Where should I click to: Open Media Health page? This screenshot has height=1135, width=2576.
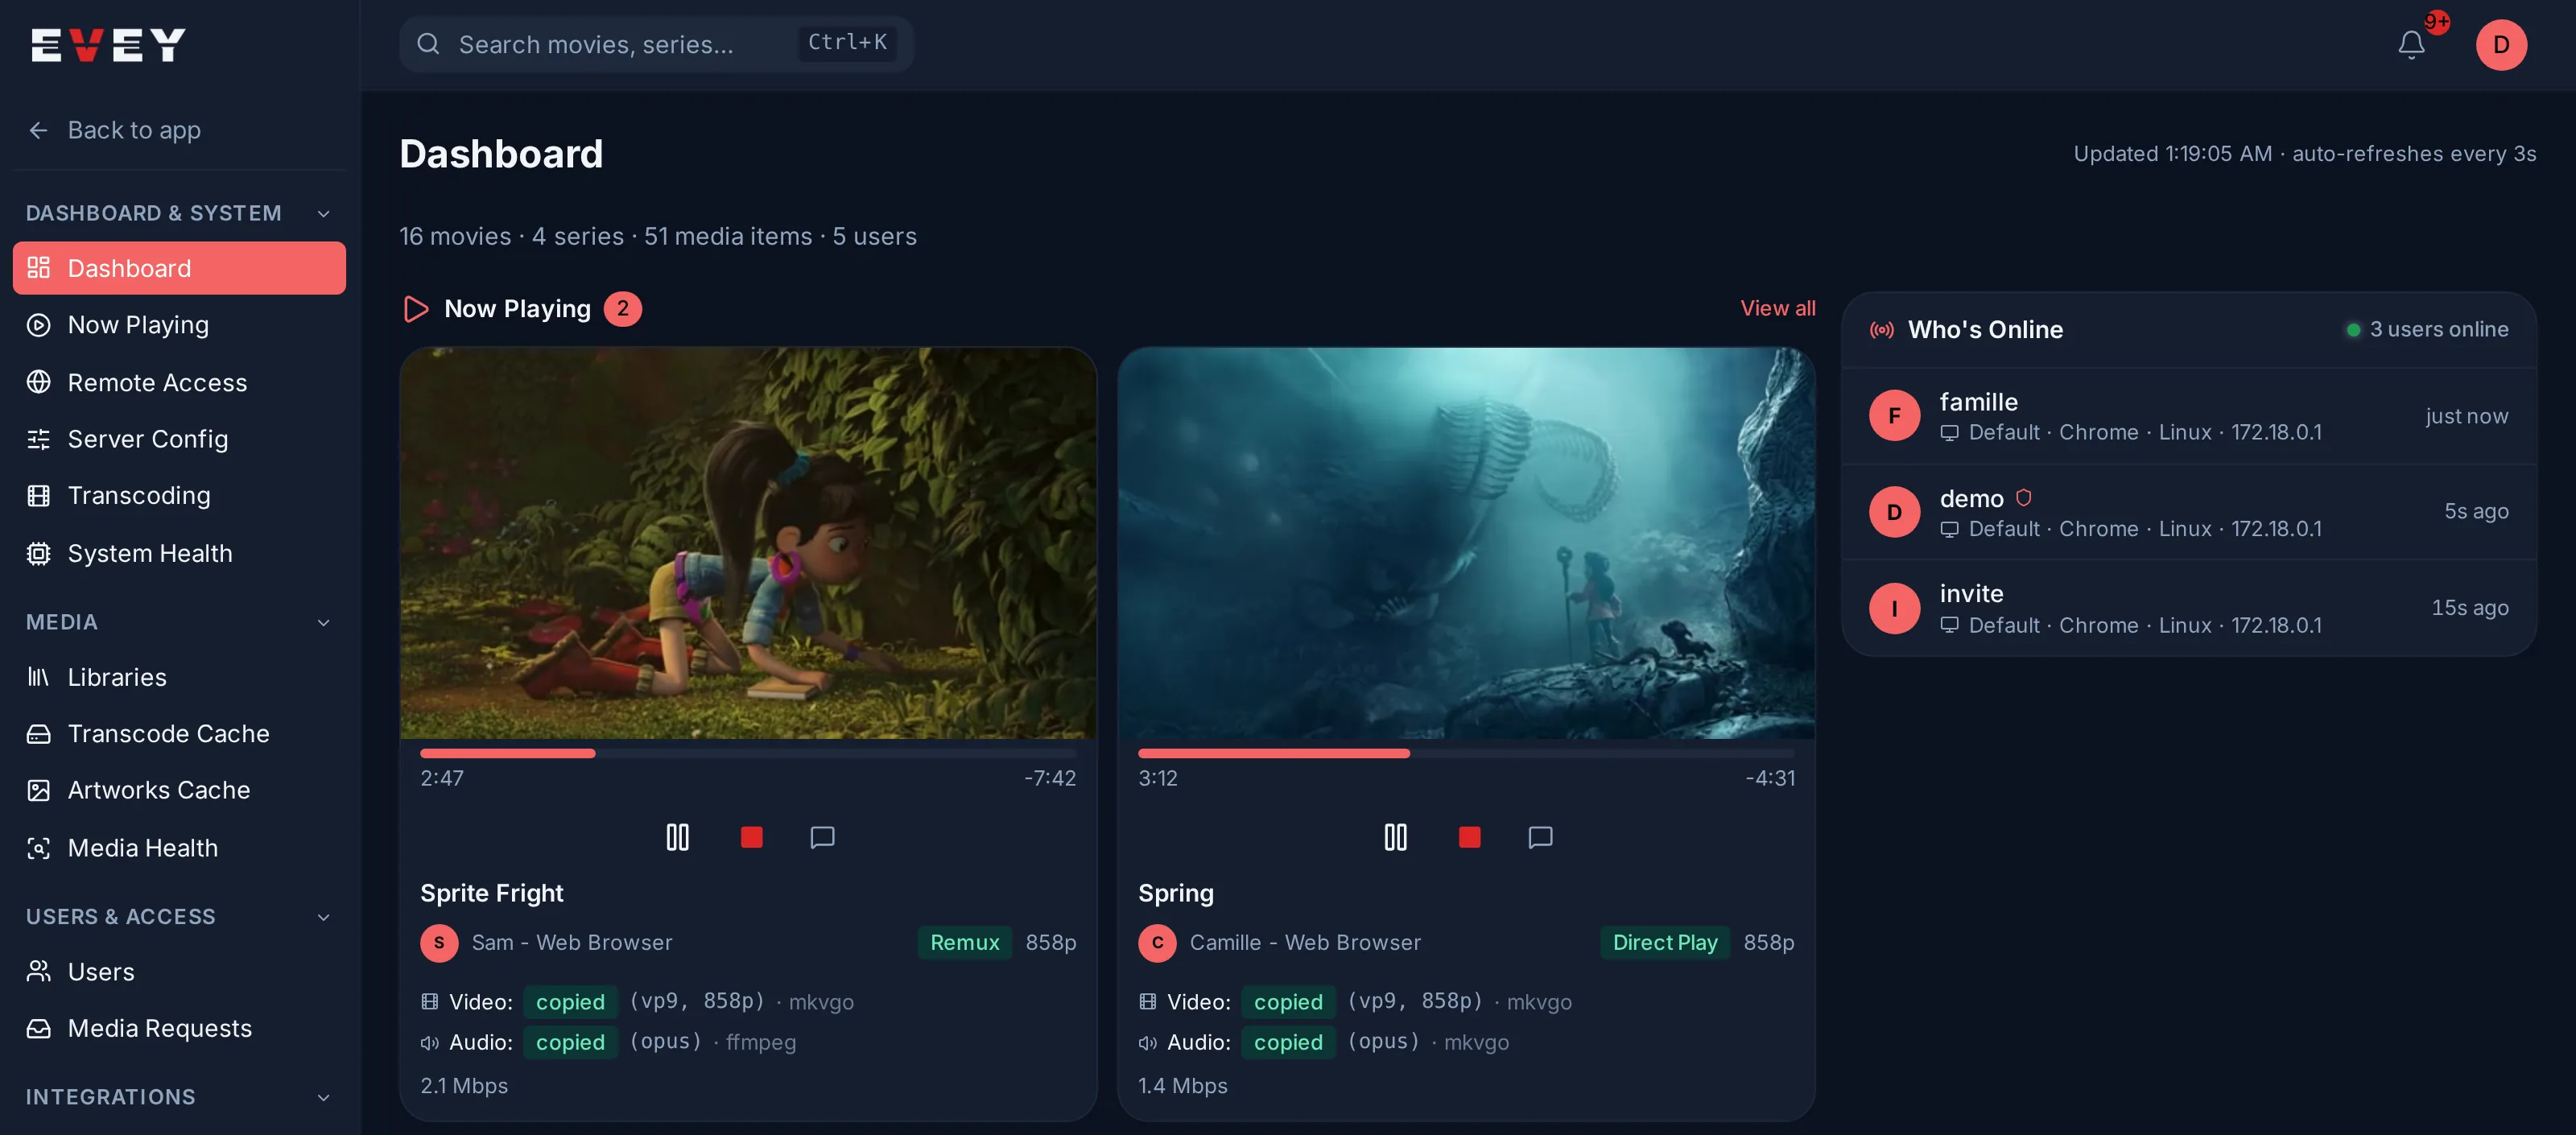click(179, 848)
